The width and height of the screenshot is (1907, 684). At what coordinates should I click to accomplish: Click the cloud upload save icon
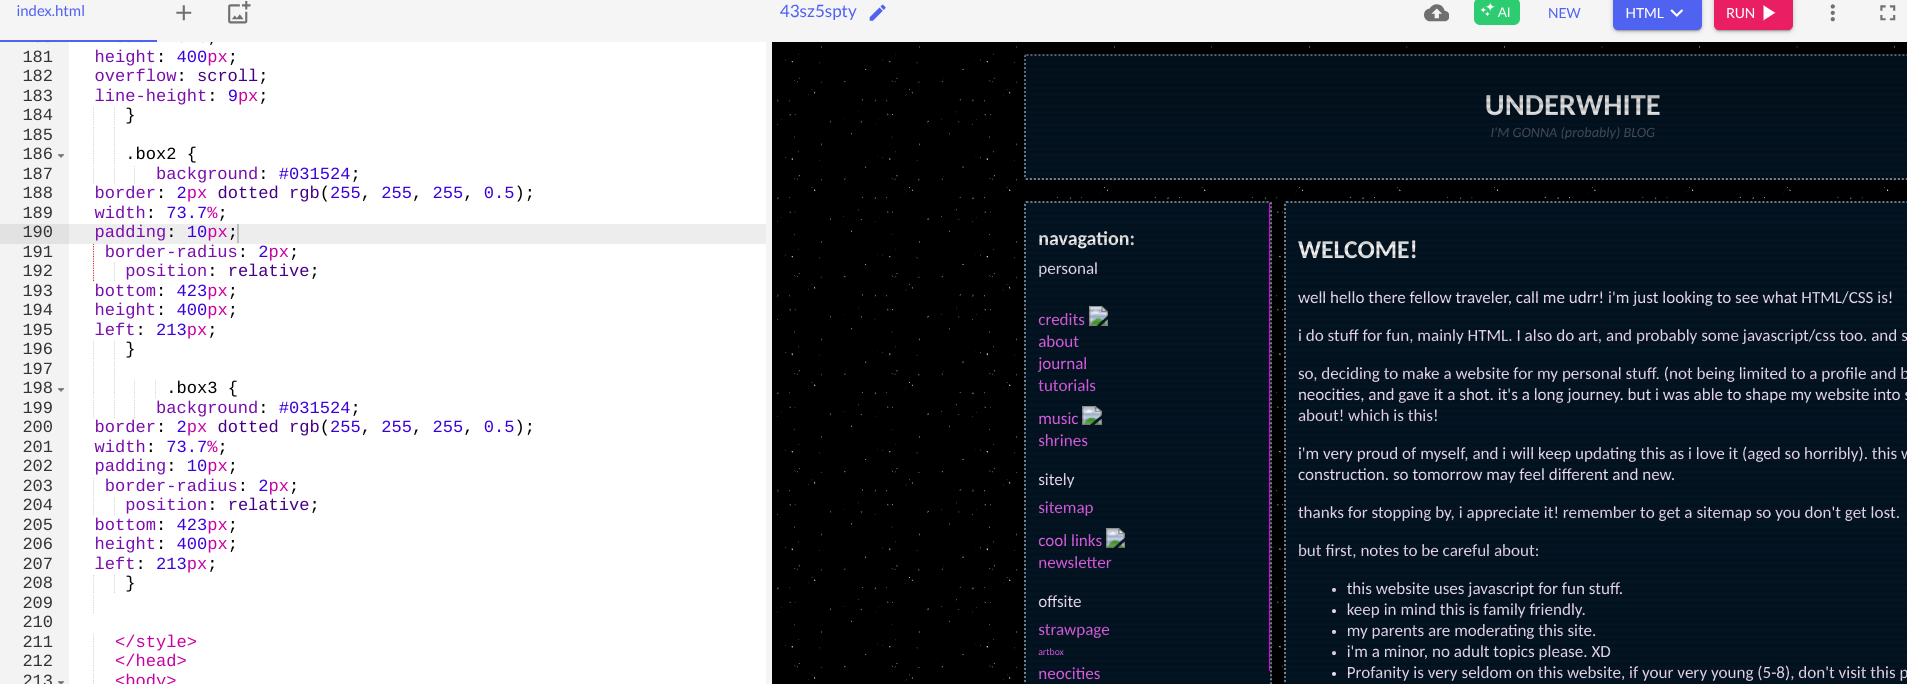tap(1436, 13)
